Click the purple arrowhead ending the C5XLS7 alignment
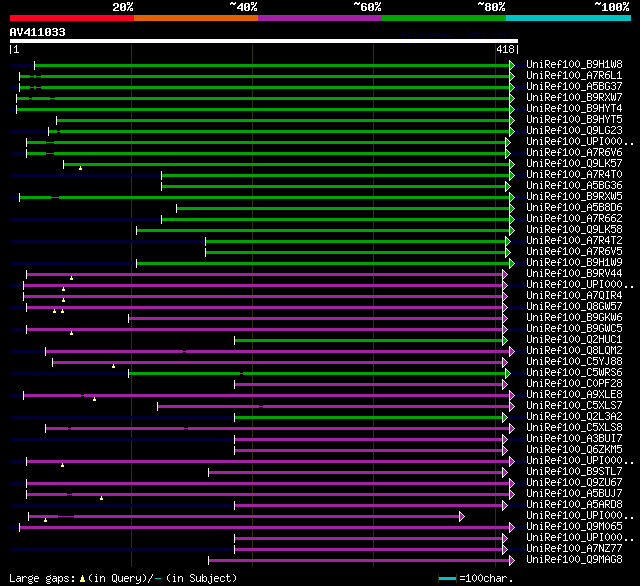Screen dimensions: 640x586 512,406
